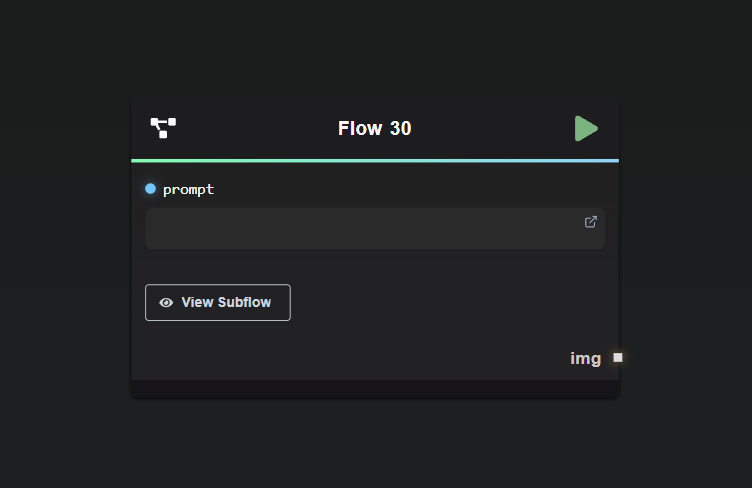
Task: Select the white img output connector square
Action: pos(618,357)
